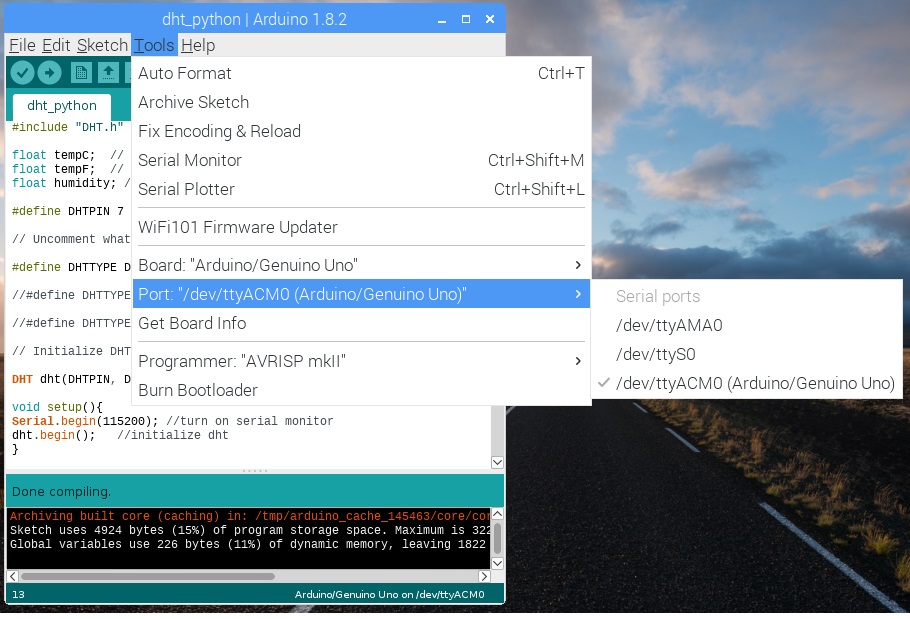Click the editor scroll down arrow

(497, 462)
